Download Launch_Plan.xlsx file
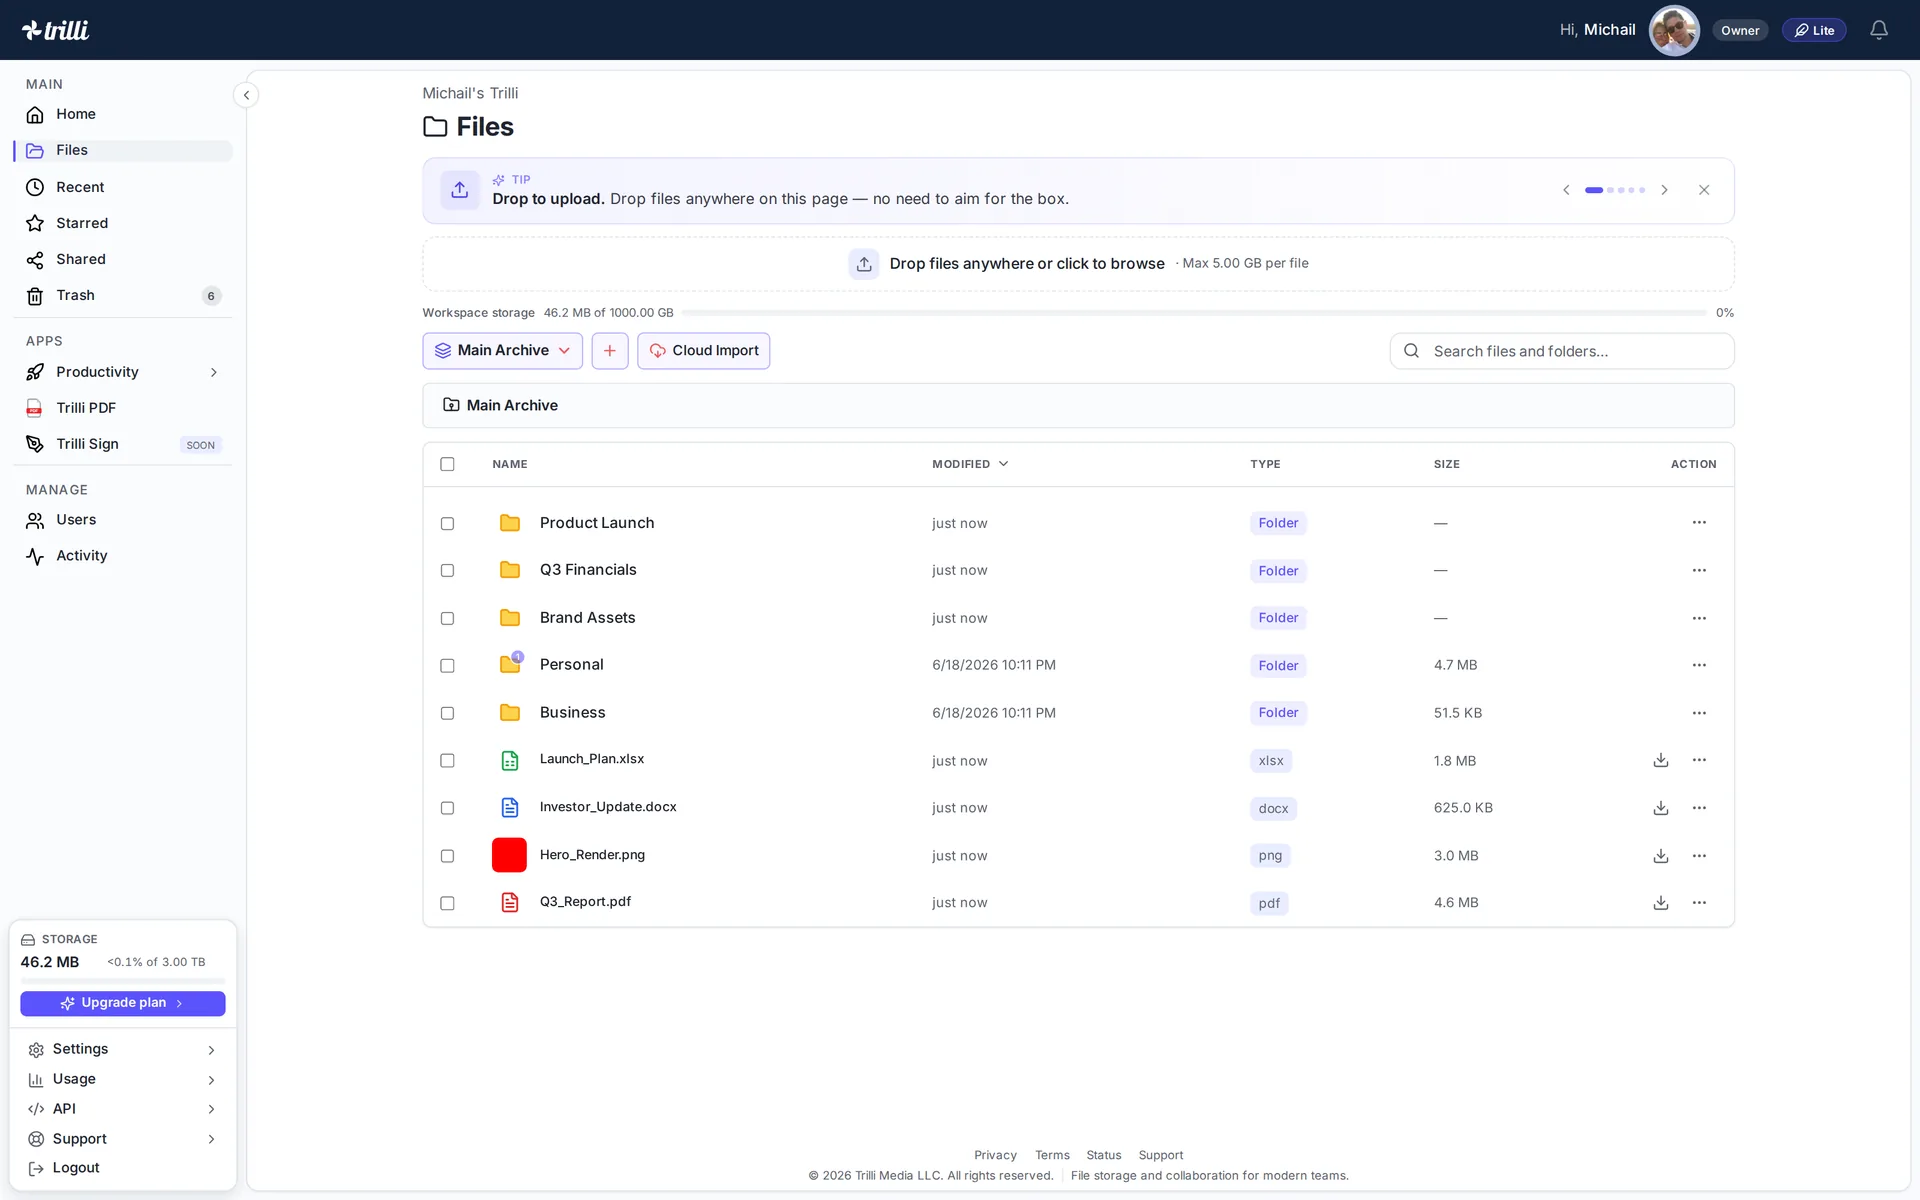The image size is (1920, 1200). point(1661,761)
